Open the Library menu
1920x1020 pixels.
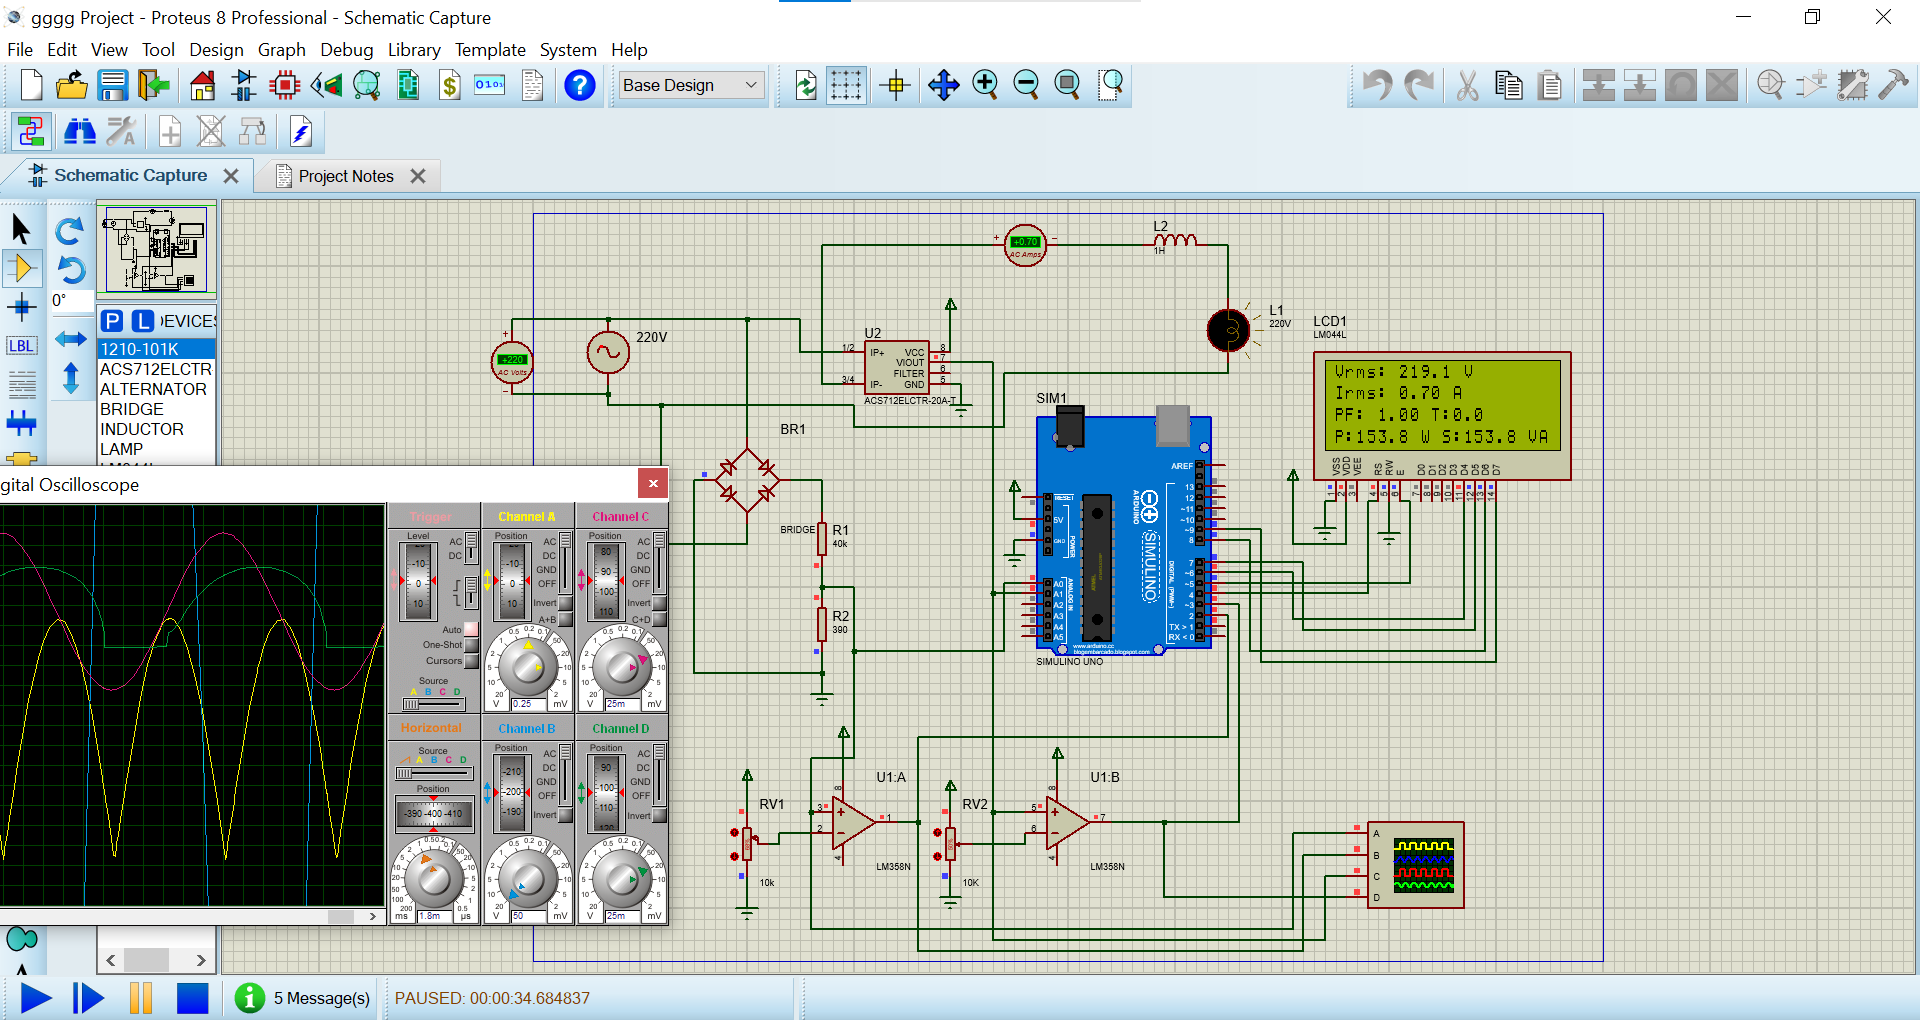point(413,50)
